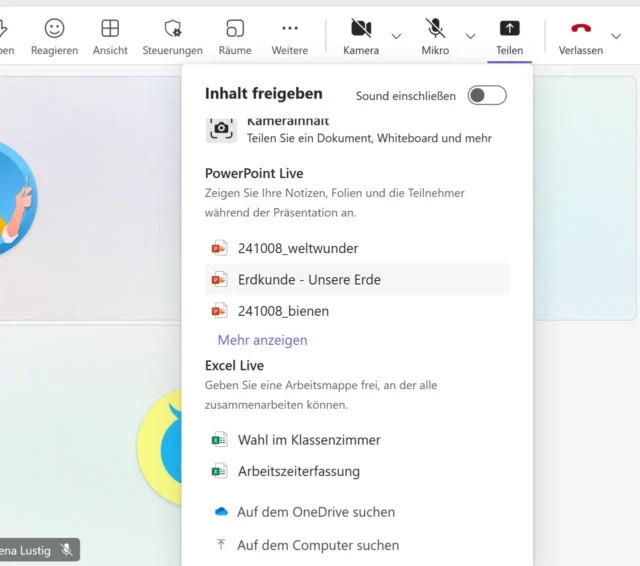Expand the Mikro options chevron
This screenshot has height=566, width=640.
pyautogui.click(x=471, y=36)
